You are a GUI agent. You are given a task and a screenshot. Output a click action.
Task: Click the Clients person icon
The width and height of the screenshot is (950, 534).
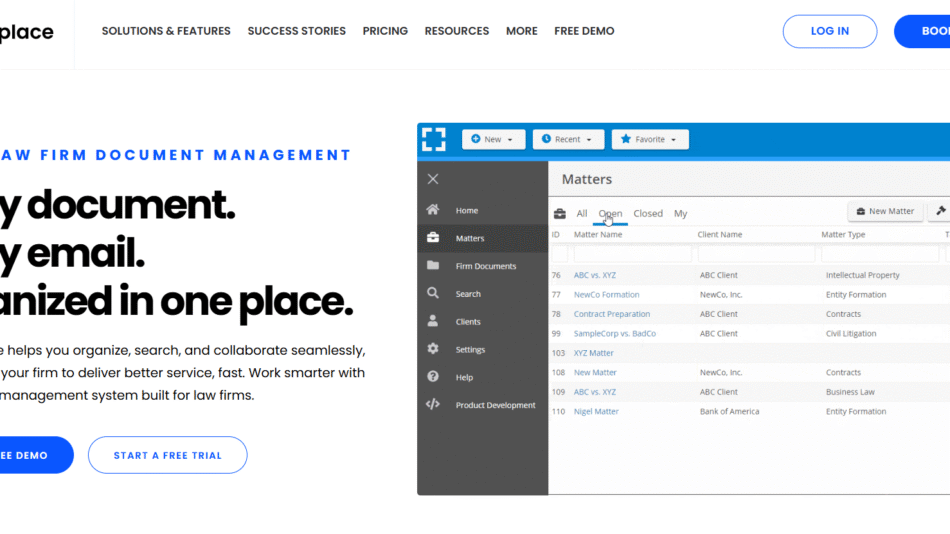(433, 322)
